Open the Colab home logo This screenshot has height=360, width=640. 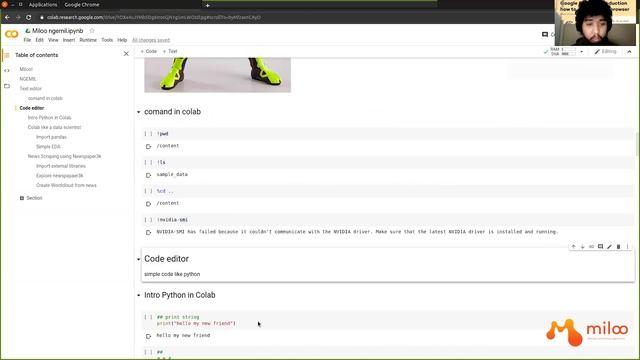click(x=11, y=34)
